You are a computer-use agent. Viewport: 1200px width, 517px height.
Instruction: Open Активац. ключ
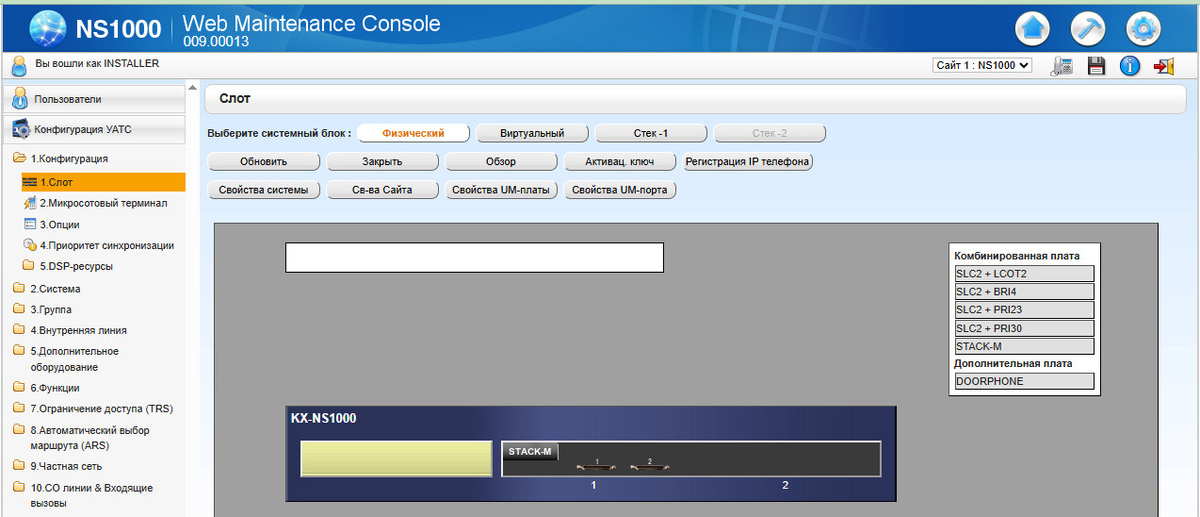pyautogui.click(x=620, y=162)
